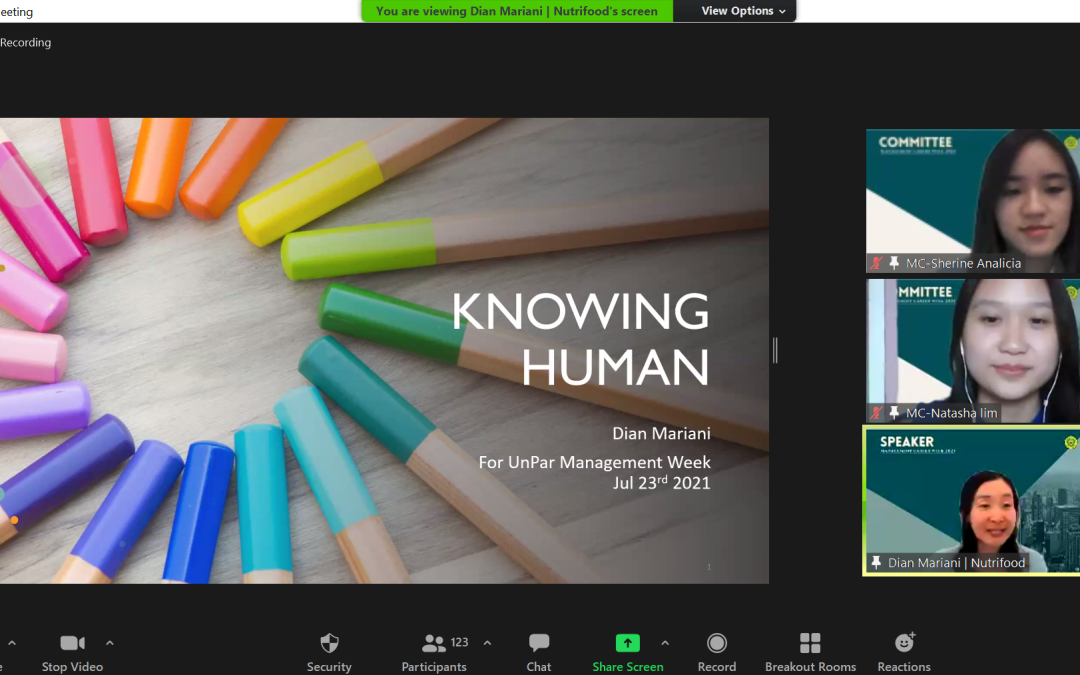Image resolution: width=1080 pixels, height=675 pixels.
Task: Click the divider handle beside the shared slide
Action: tap(775, 350)
